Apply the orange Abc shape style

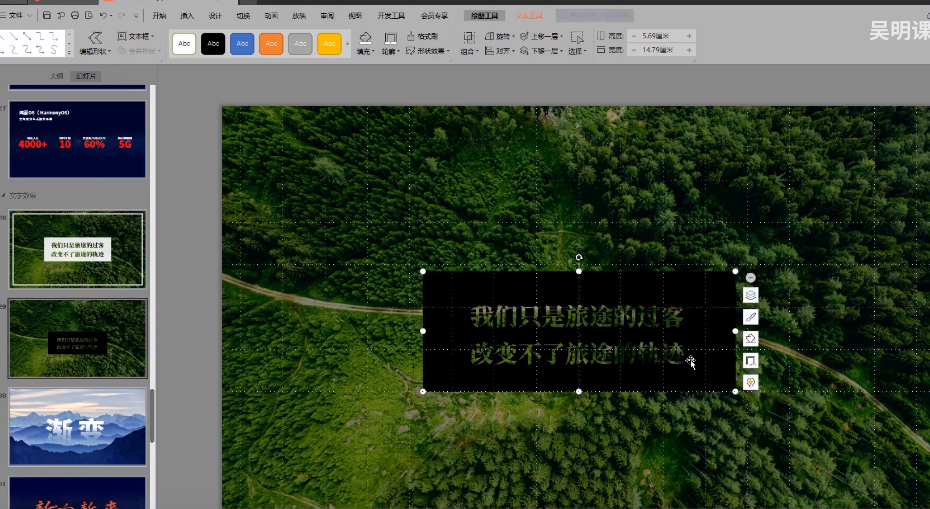click(x=271, y=44)
